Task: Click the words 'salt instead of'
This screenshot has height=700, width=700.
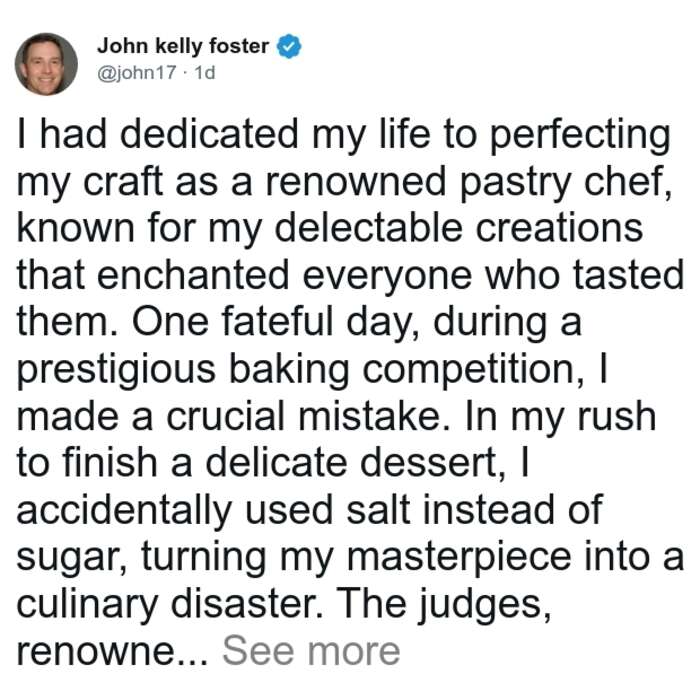Action: pos(475,510)
